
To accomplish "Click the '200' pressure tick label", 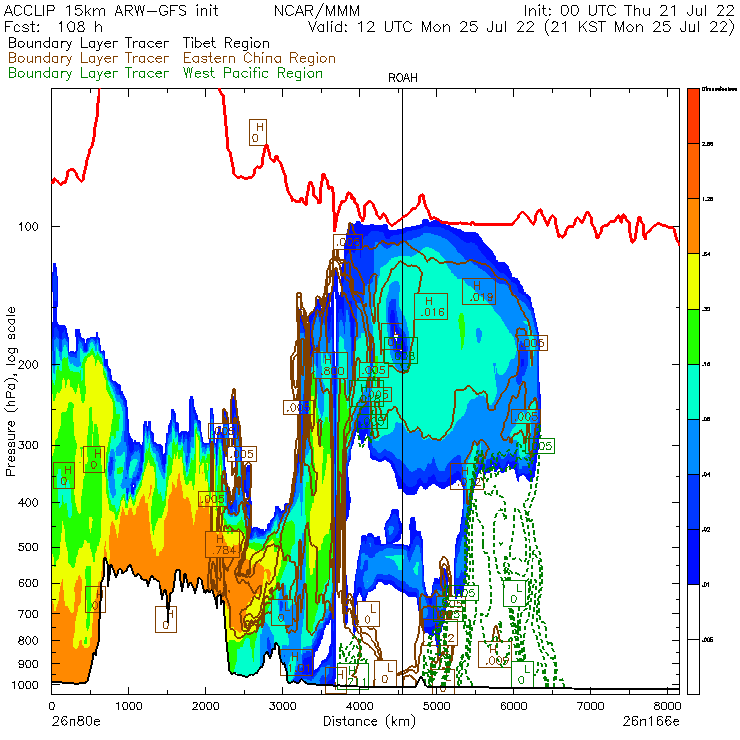I will pyautogui.click(x=28, y=364).
